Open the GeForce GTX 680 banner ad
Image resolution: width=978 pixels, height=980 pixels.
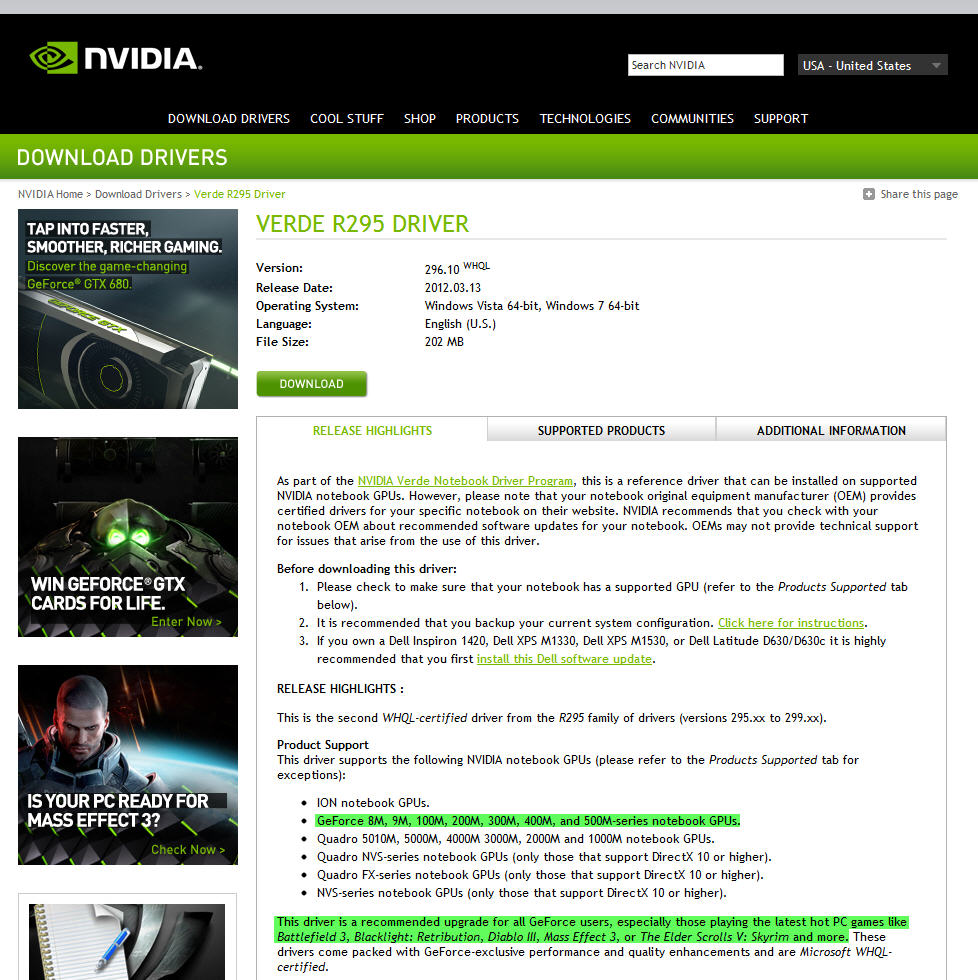pos(127,309)
